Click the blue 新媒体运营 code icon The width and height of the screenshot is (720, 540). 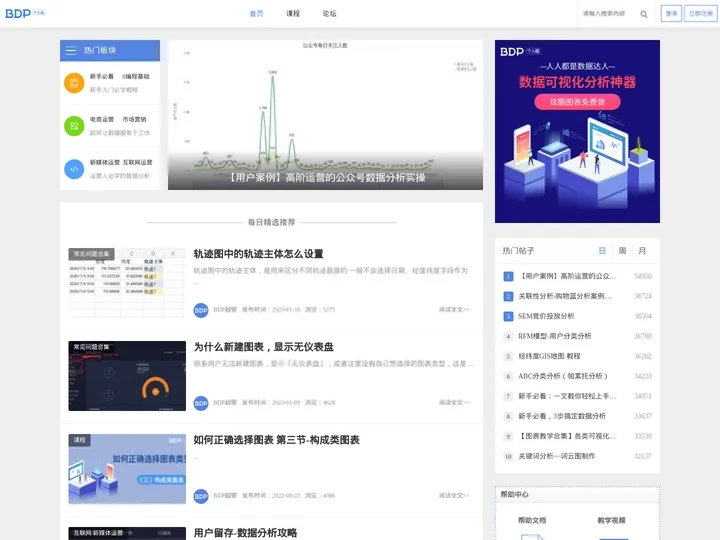click(74, 169)
